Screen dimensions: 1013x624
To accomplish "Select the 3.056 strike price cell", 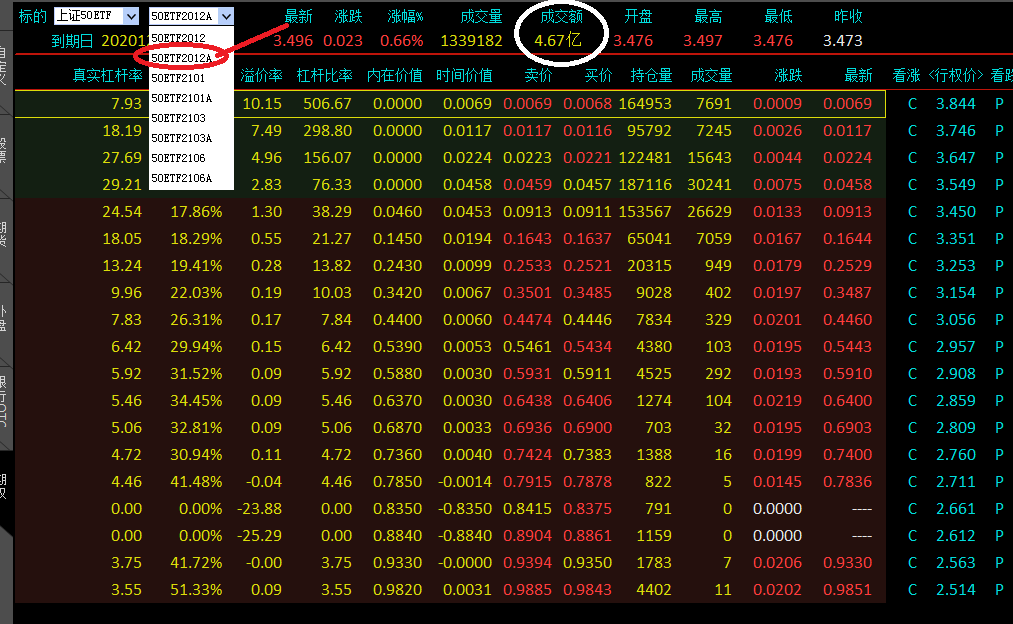I will click(955, 320).
